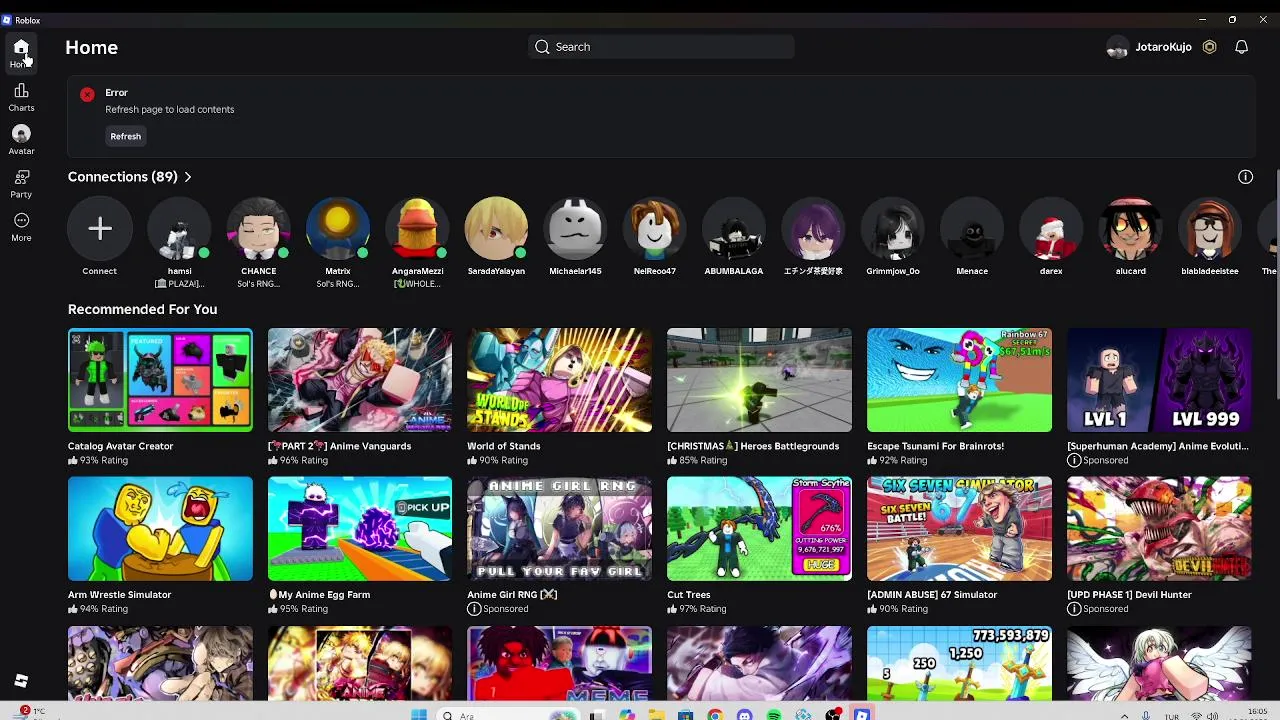
Task: Open Cut Trees game thumbnail
Action: (759, 529)
